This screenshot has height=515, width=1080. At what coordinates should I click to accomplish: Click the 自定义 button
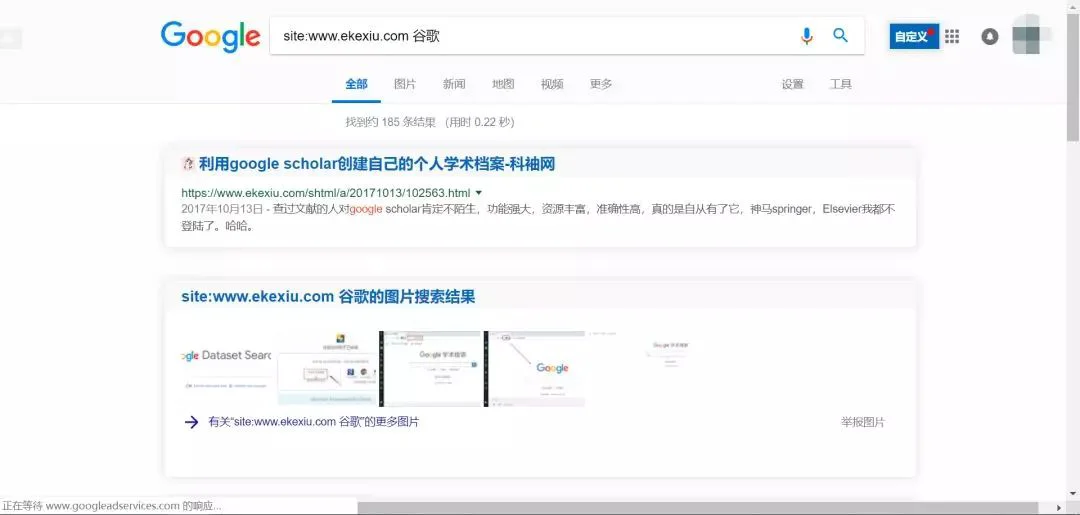point(914,36)
